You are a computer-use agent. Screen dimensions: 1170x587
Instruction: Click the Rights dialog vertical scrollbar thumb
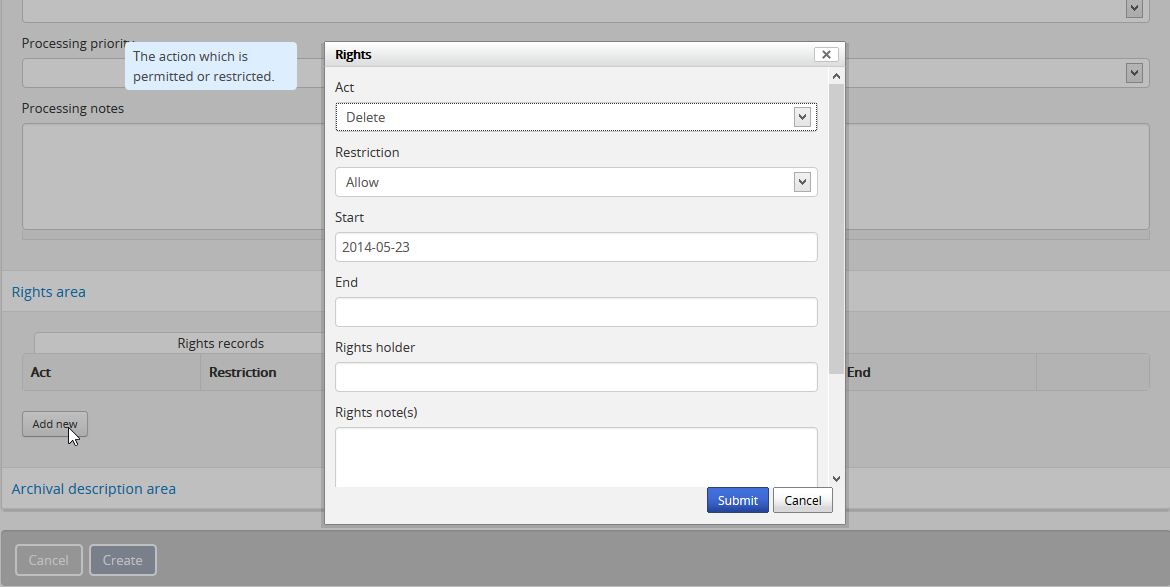[836, 230]
